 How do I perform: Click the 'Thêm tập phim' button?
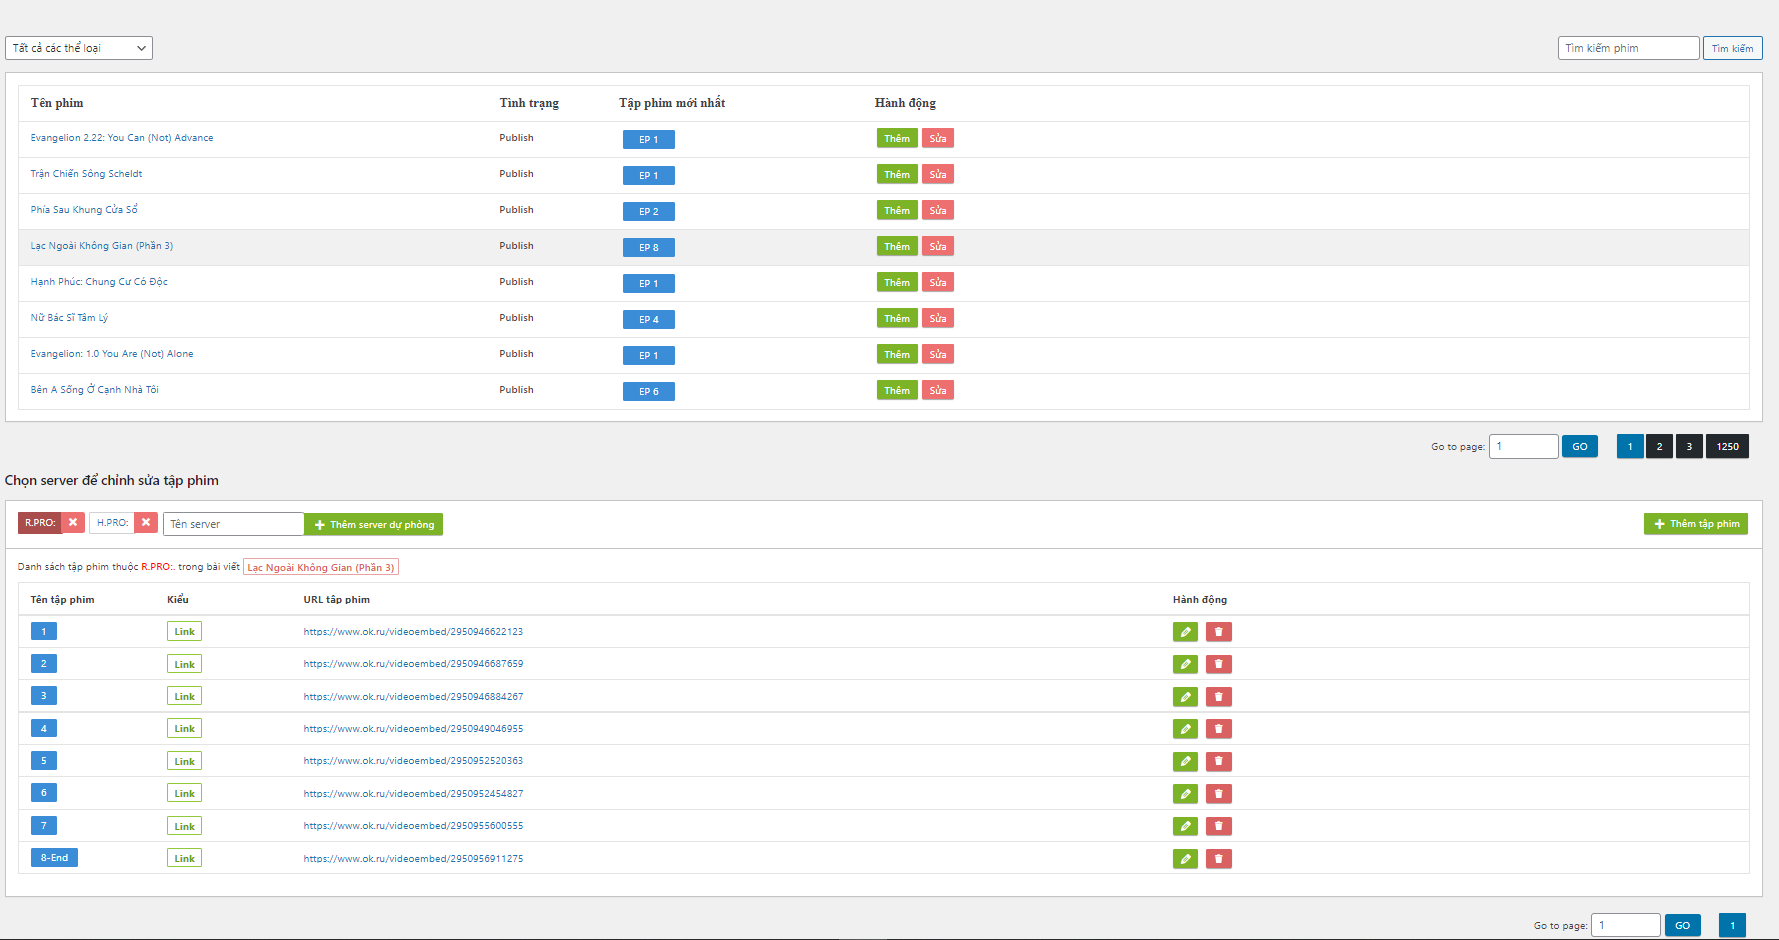point(1696,524)
